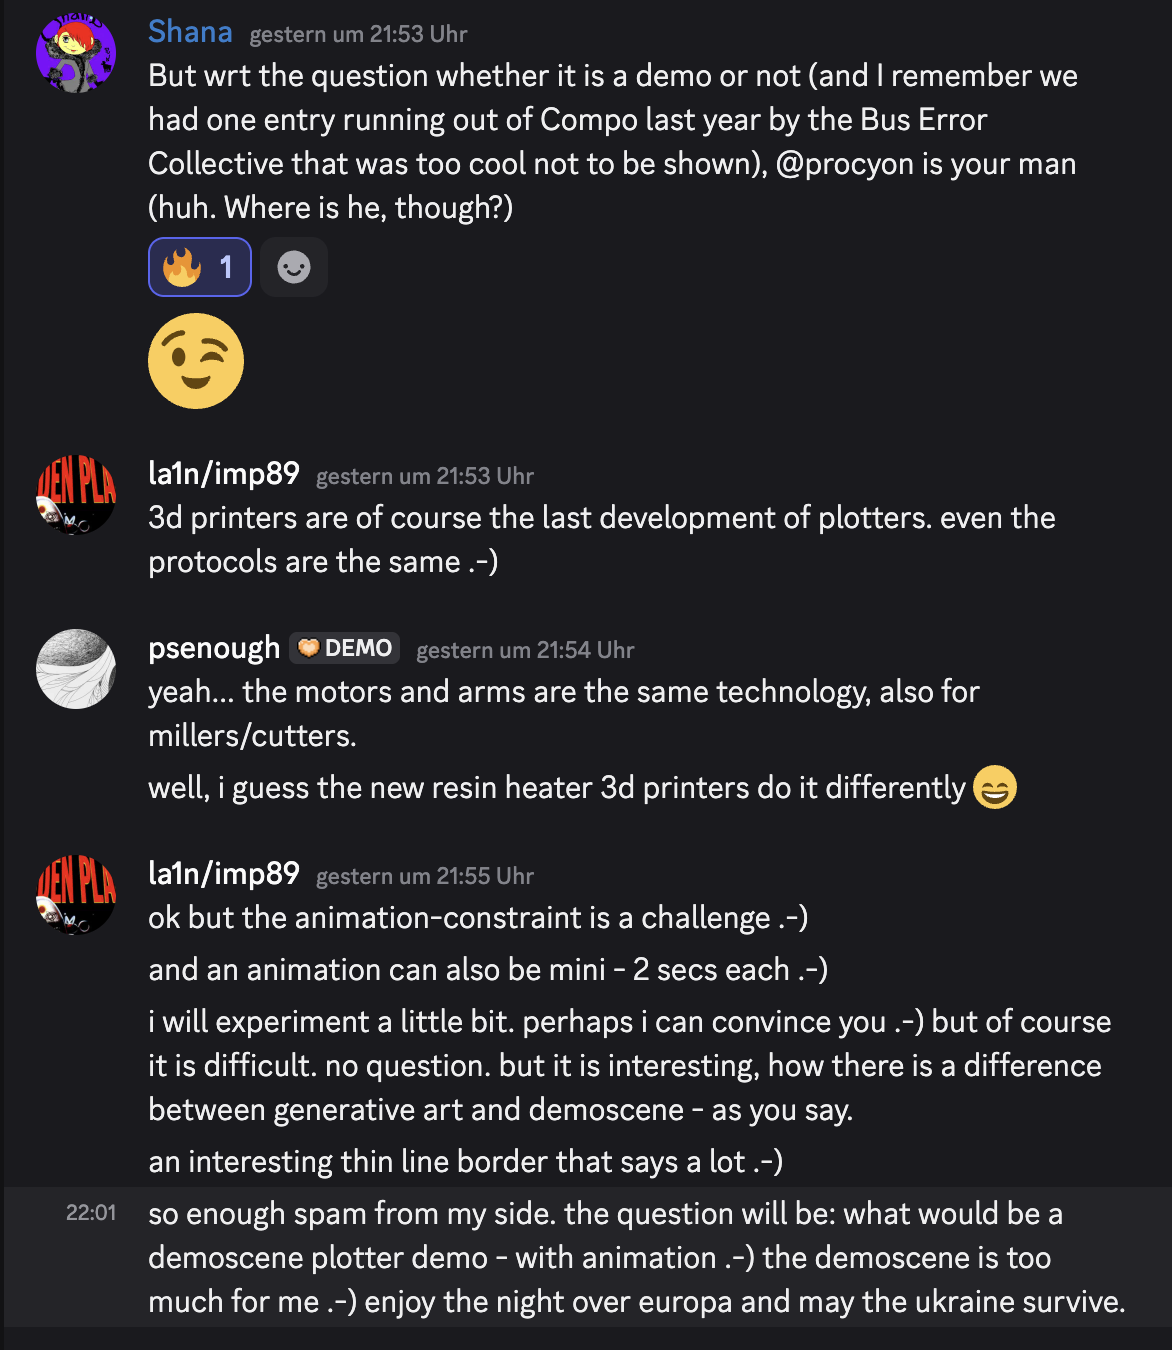Click la1n/imp89 username above animation-constraint message
This screenshot has height=1350, width=1172.
[224, 874]
